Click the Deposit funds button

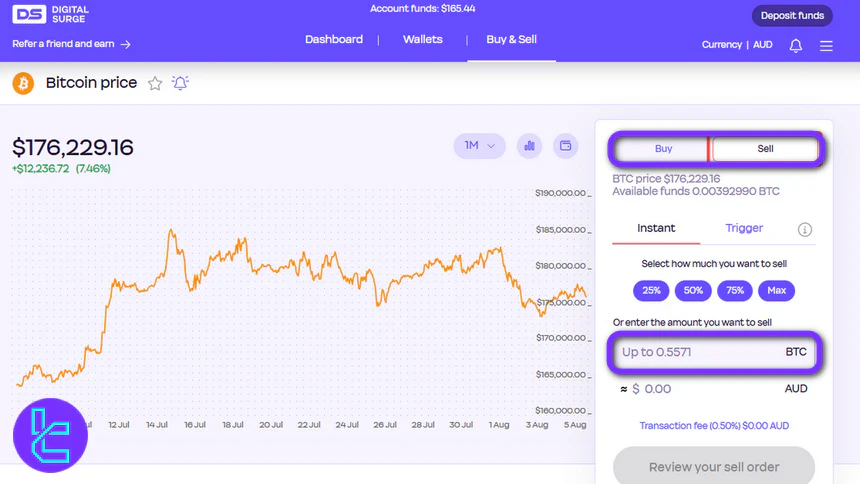pos(792,16)
